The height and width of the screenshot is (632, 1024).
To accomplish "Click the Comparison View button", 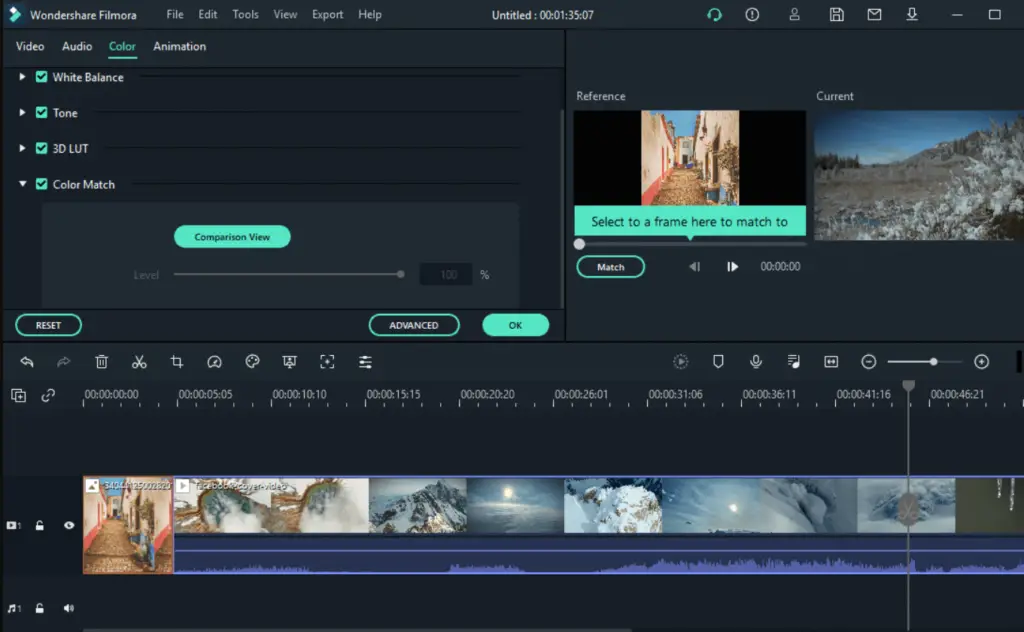I will pyautogui.click(x=232, y=237).
